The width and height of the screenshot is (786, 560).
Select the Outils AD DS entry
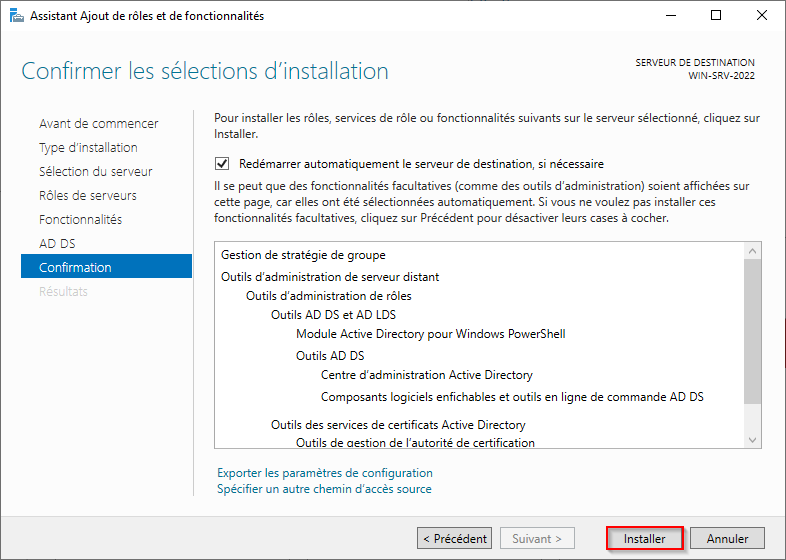pyautogui.click(x=330, y=356)
